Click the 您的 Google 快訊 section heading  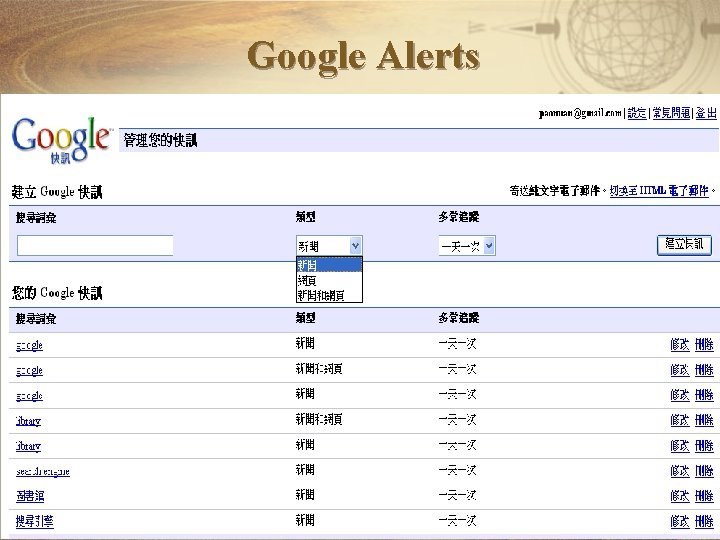(57, 292)
